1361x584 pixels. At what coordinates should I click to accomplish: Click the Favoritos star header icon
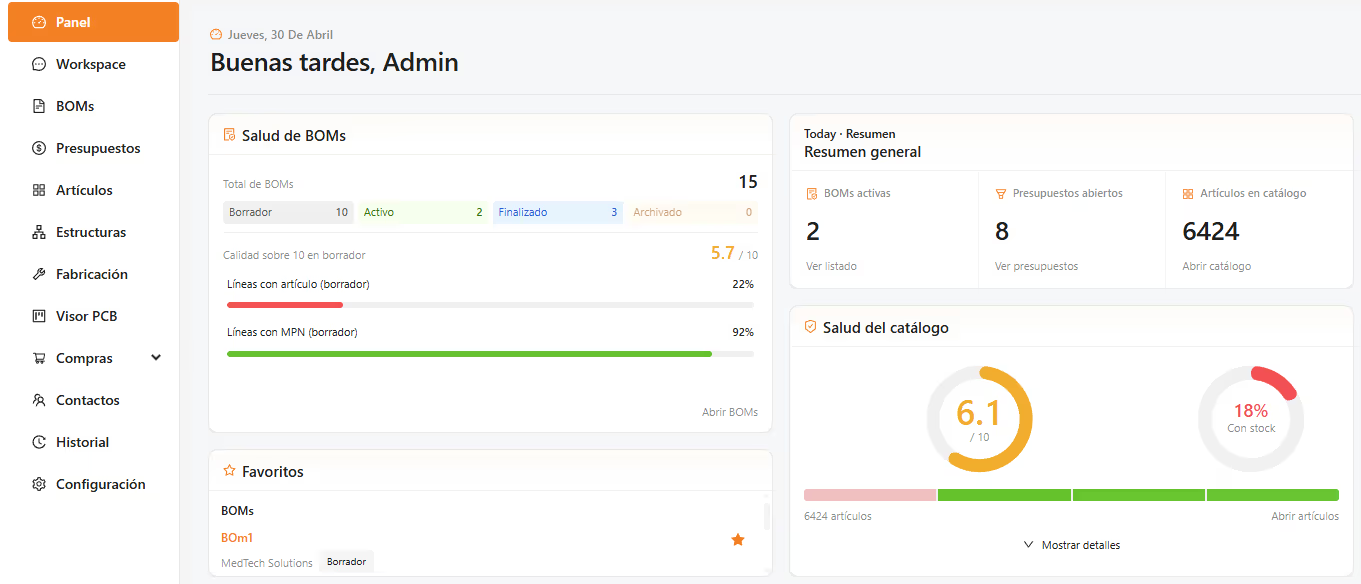coord(229,471)
